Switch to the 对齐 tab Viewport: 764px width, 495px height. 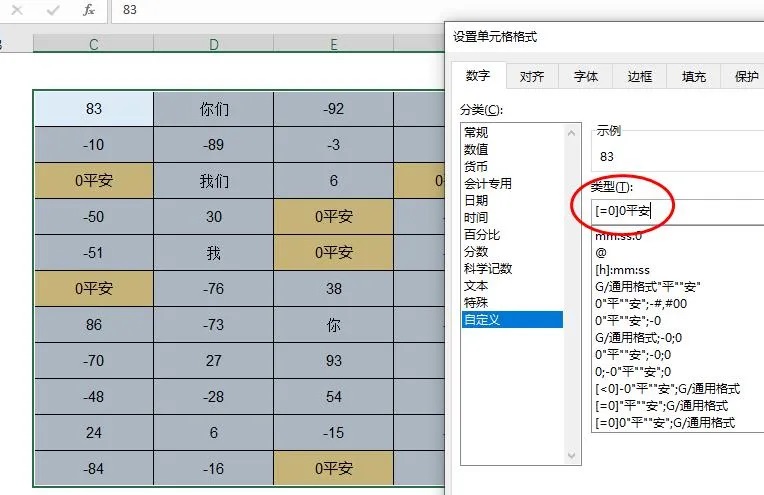(x=532, y=76)
